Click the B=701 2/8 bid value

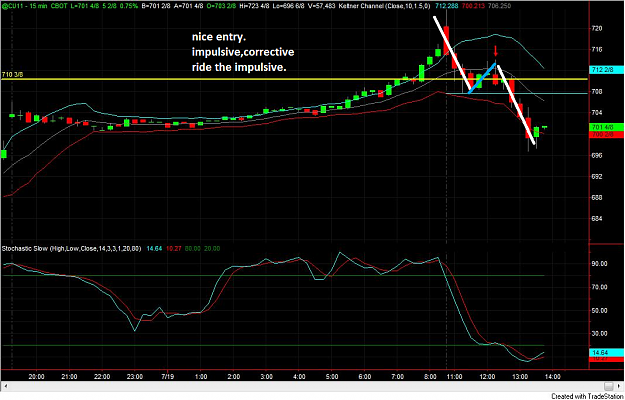pos(157,6)
